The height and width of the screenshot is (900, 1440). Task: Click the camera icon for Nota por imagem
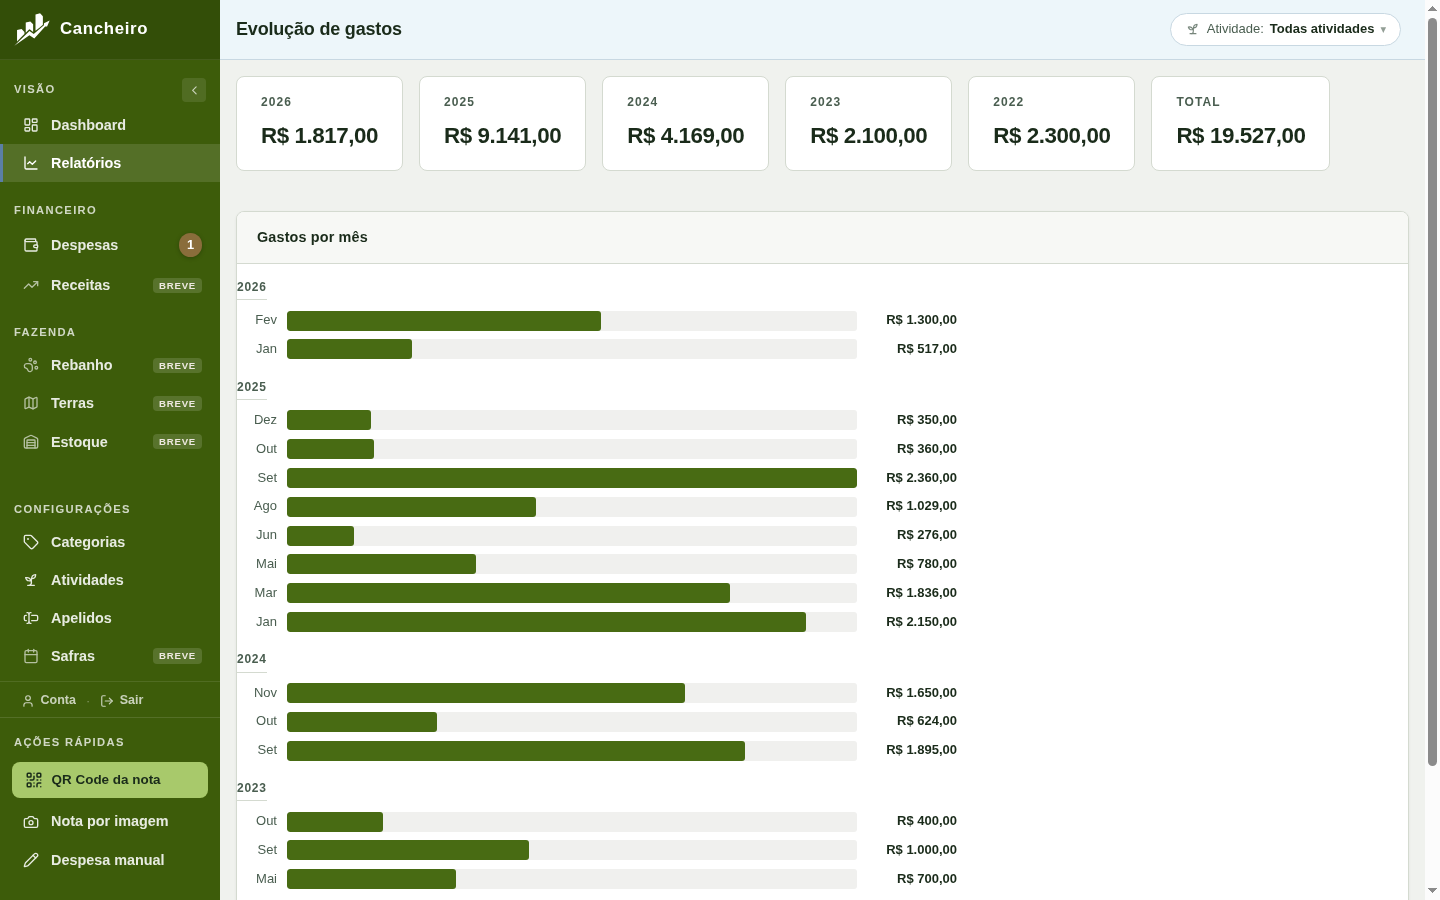point(31,821)
